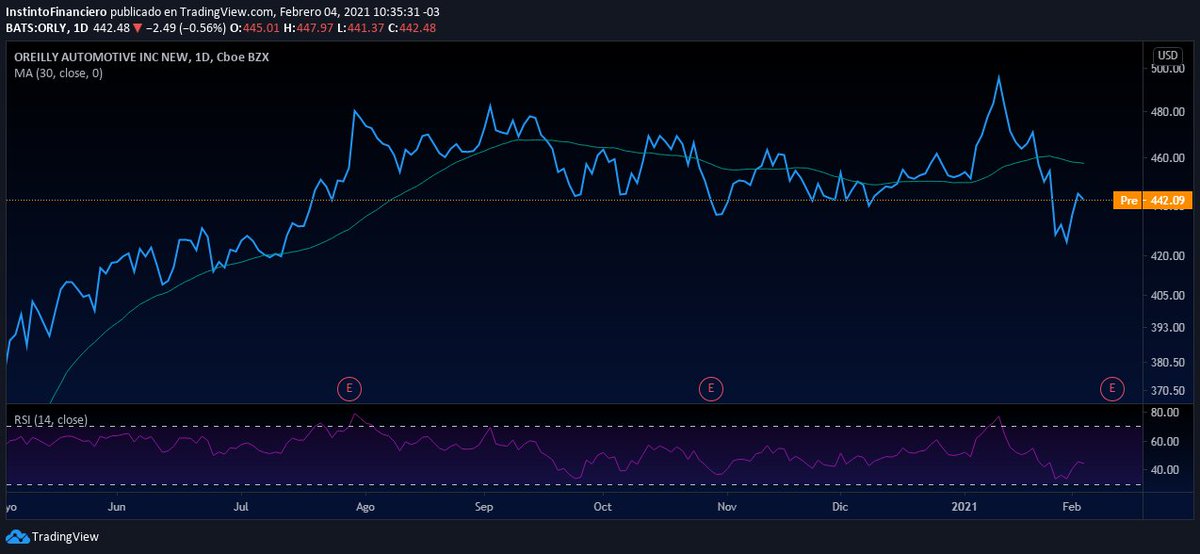Click the open price O:445.01 value
This screenshot has width=1200, height=554.
(254, 27)
